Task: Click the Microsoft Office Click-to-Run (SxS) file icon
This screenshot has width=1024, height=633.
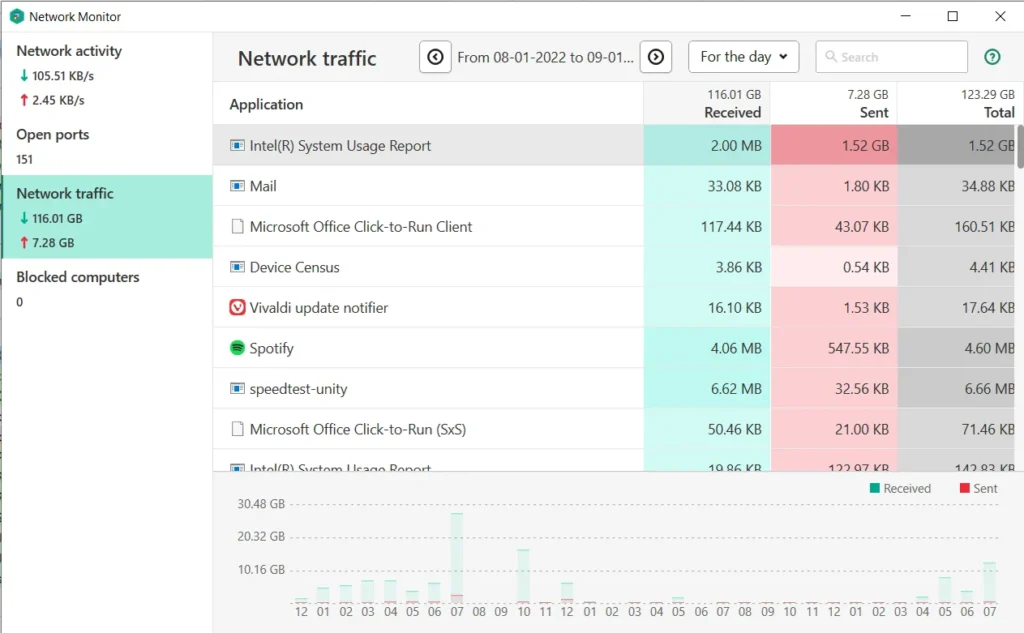Action: 237,429
